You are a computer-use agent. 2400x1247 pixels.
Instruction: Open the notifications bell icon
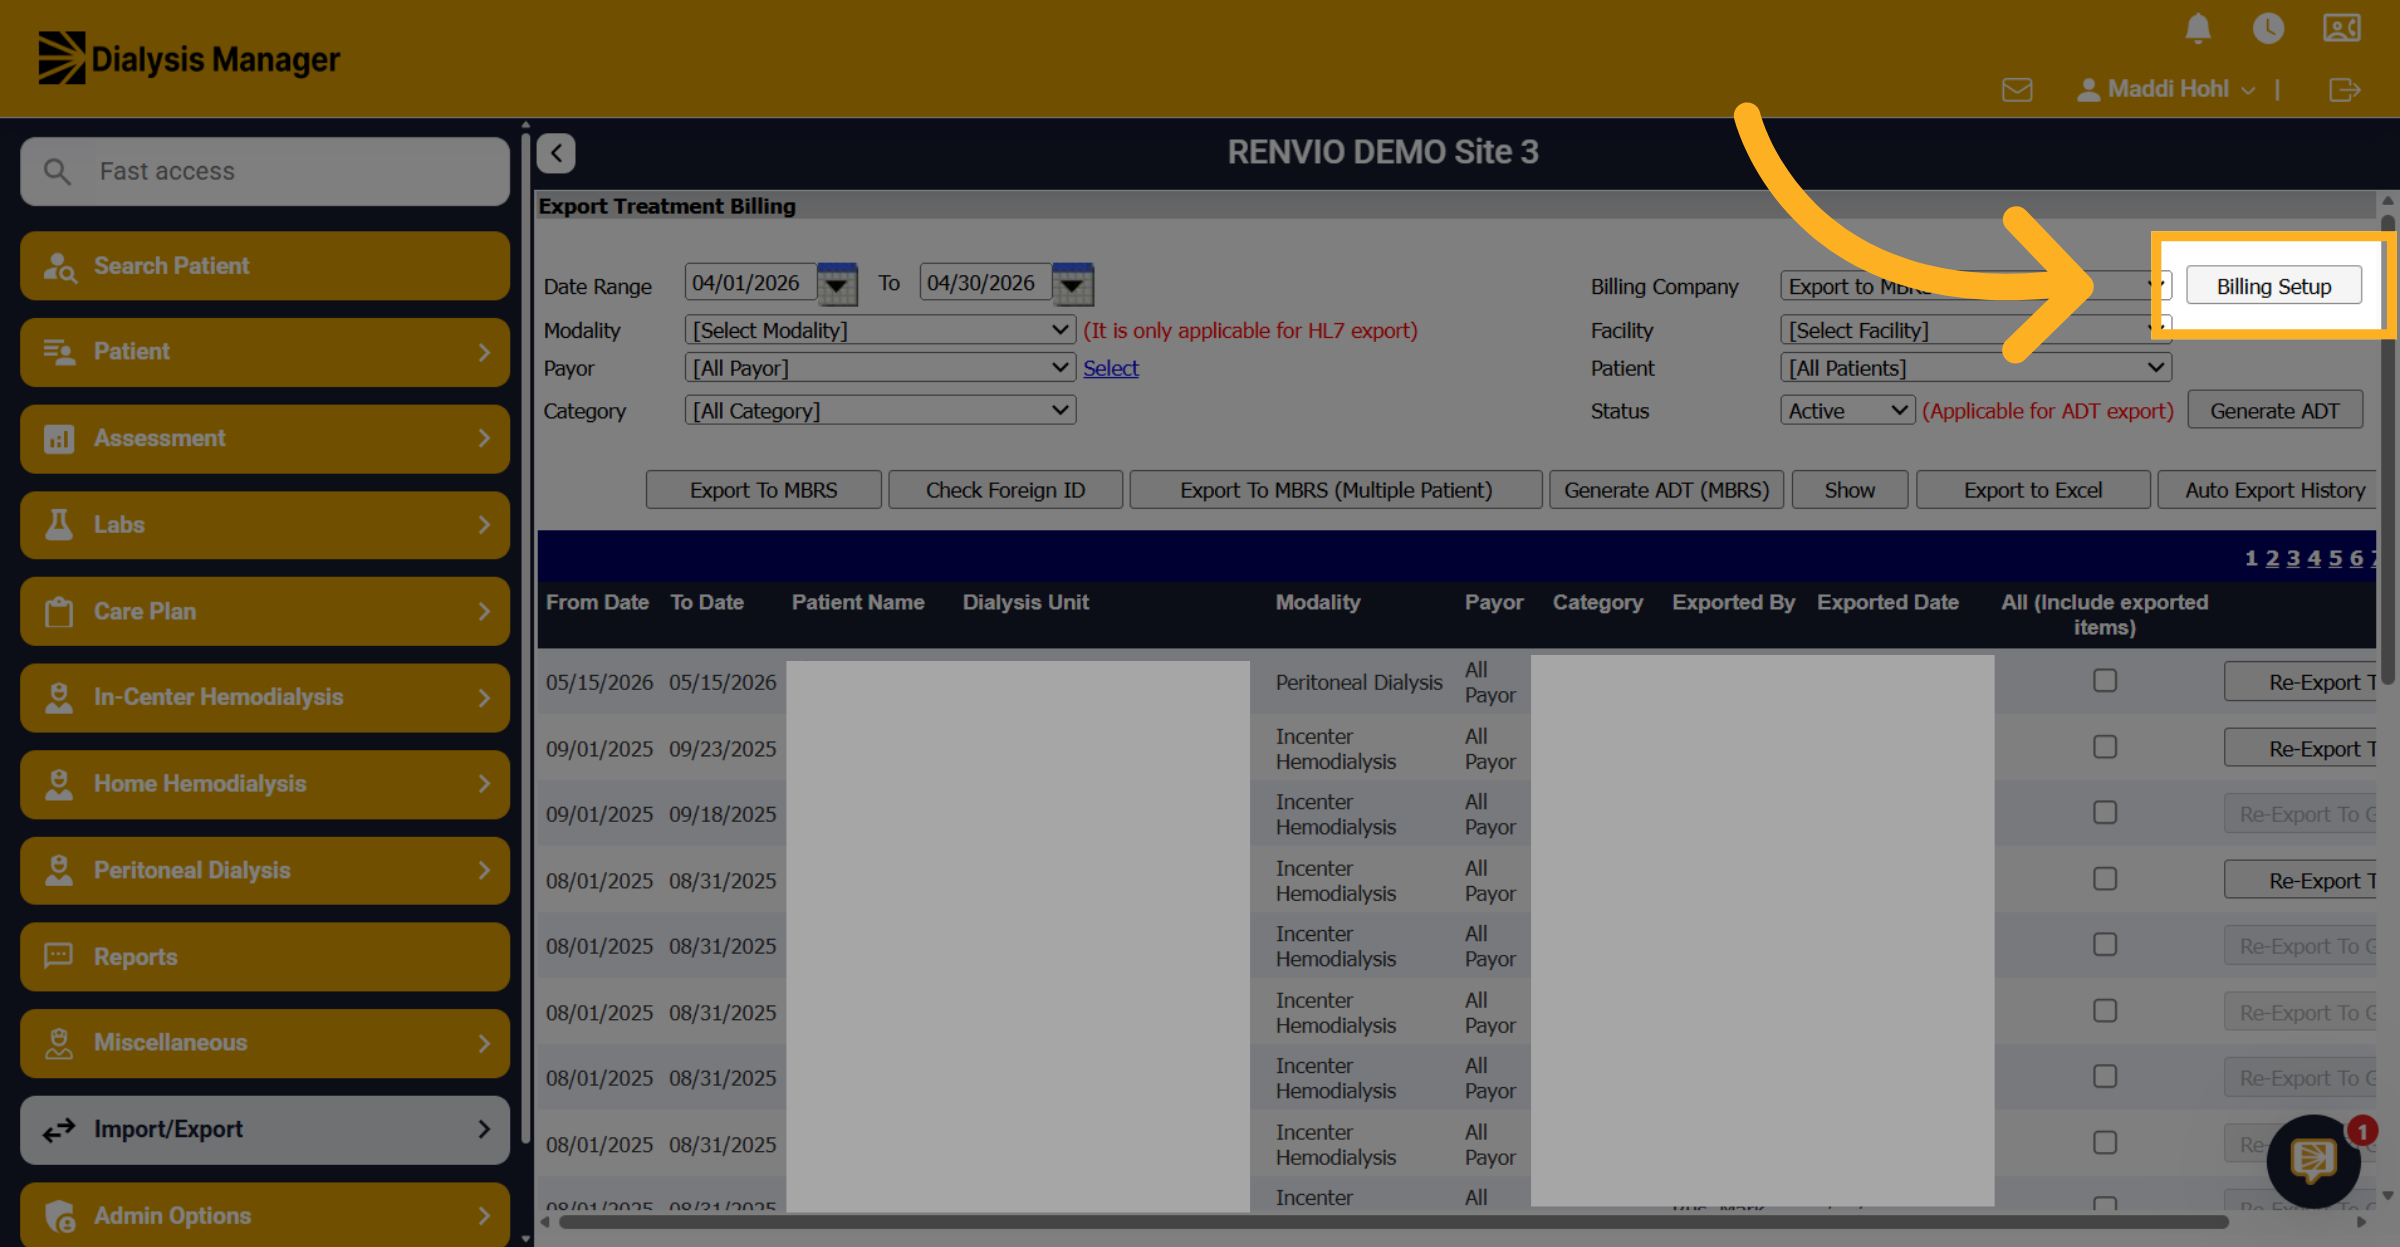click(x=2197, y=28)
